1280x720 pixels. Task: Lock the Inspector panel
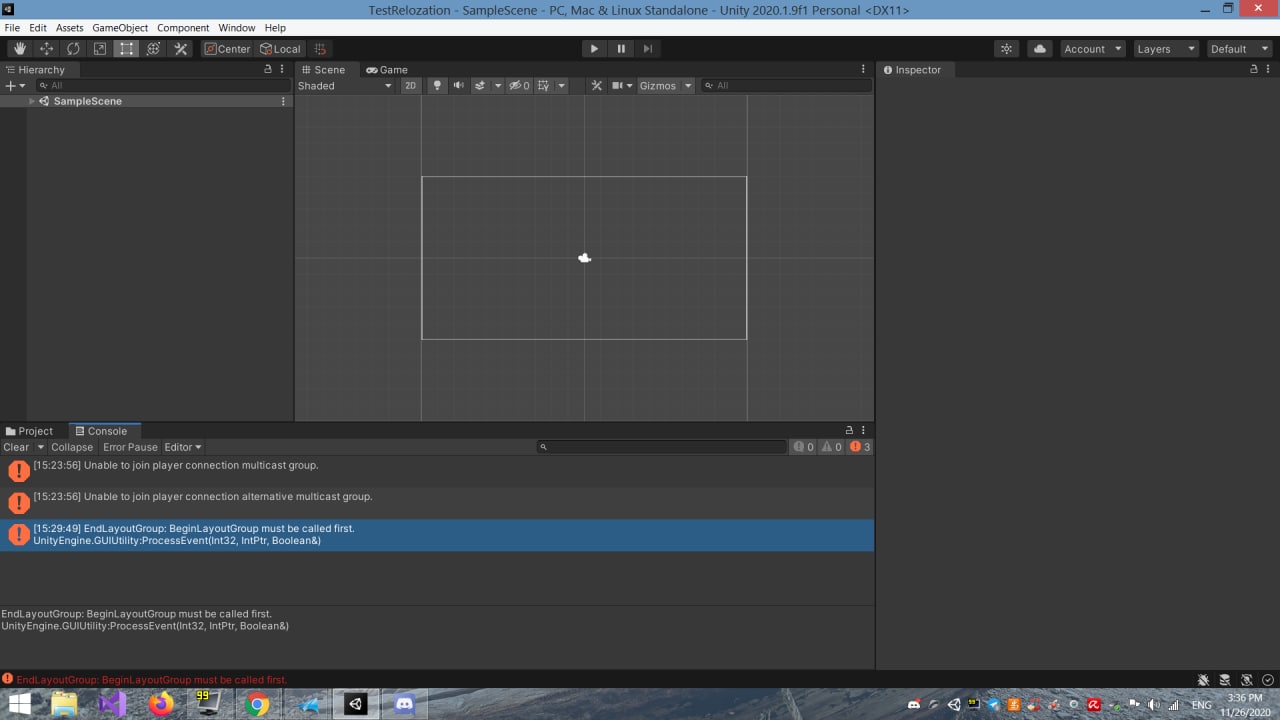(x=1254, y=70)
